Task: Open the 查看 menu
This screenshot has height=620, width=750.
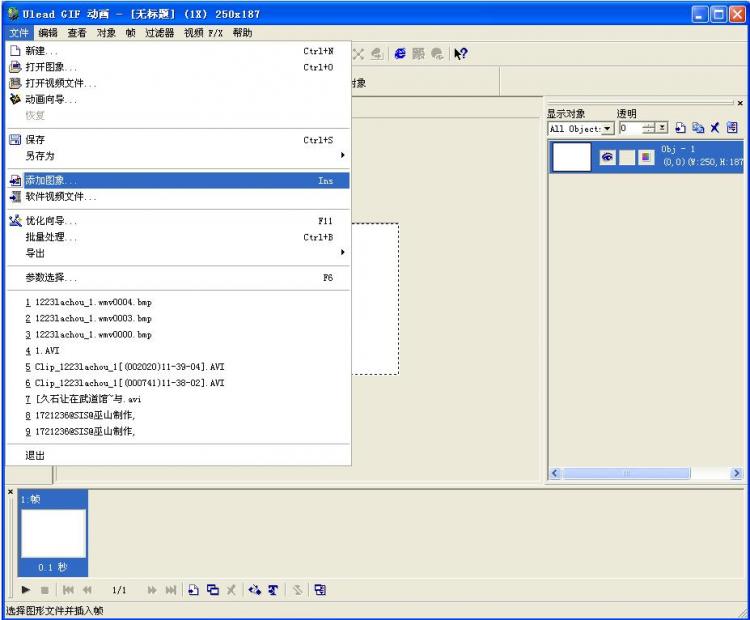Action: point(77,33)
